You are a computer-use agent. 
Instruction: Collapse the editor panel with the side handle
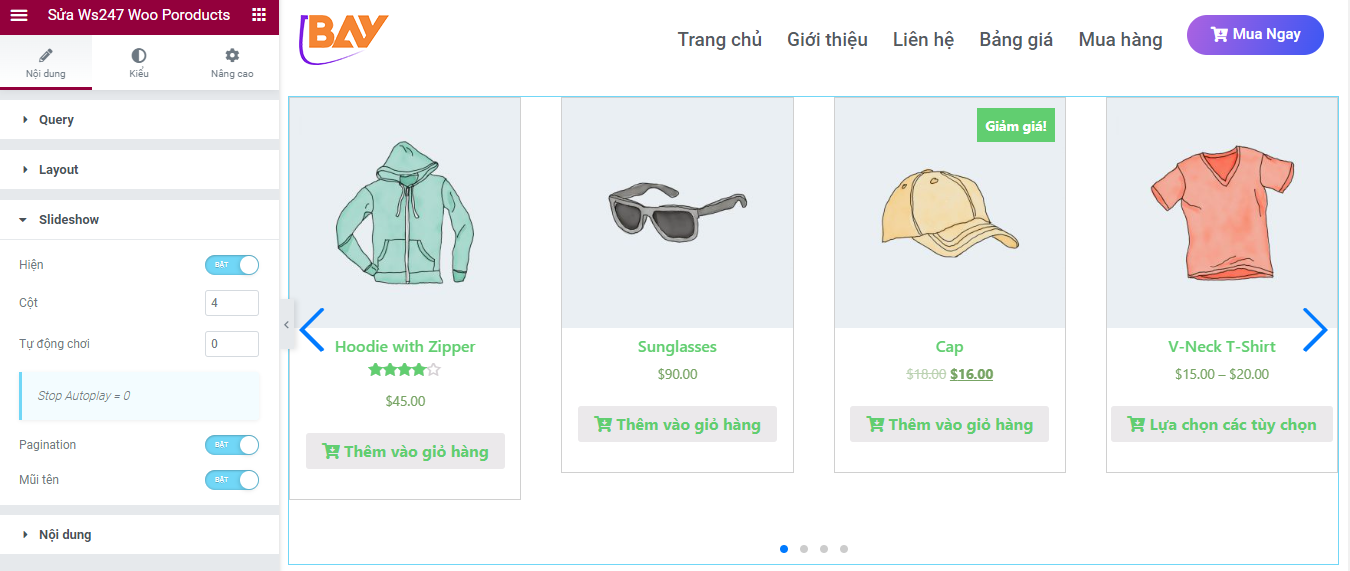(286, 324)
